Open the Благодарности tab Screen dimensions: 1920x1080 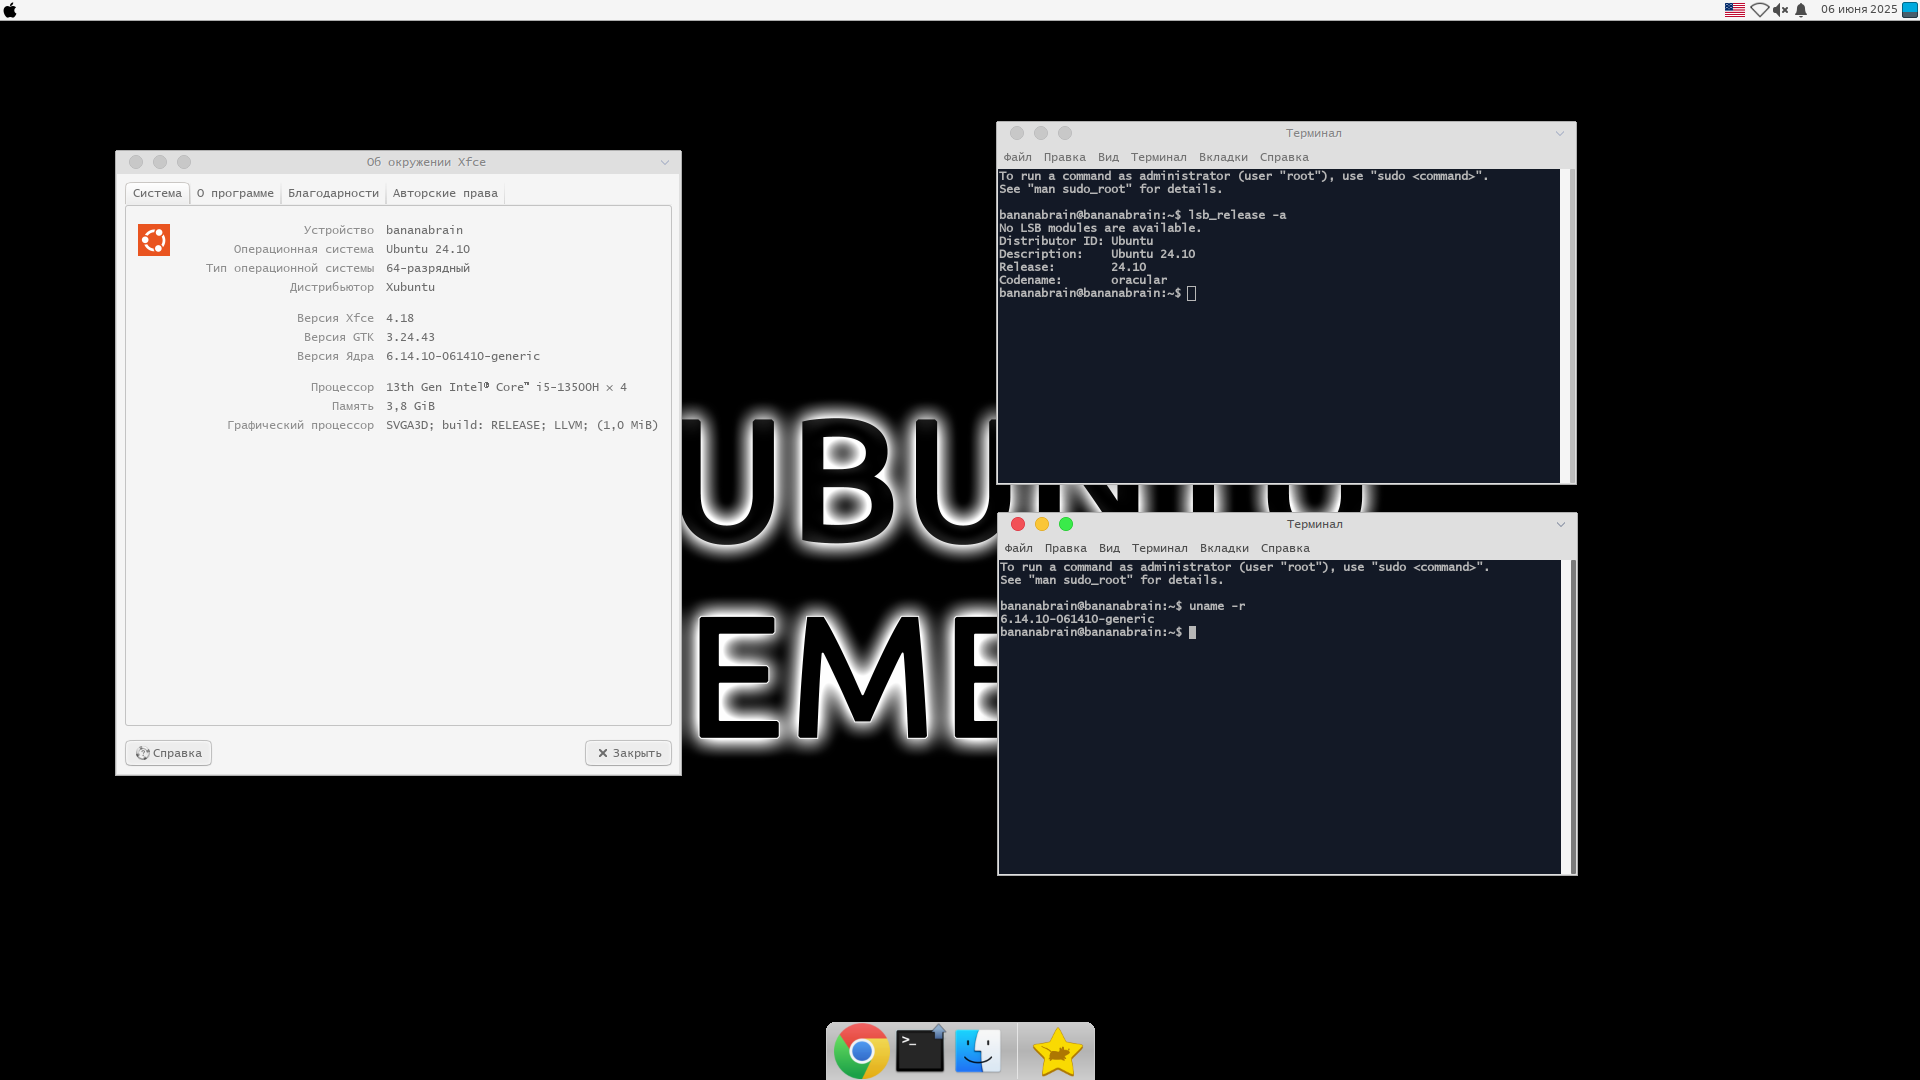(333, 193)
